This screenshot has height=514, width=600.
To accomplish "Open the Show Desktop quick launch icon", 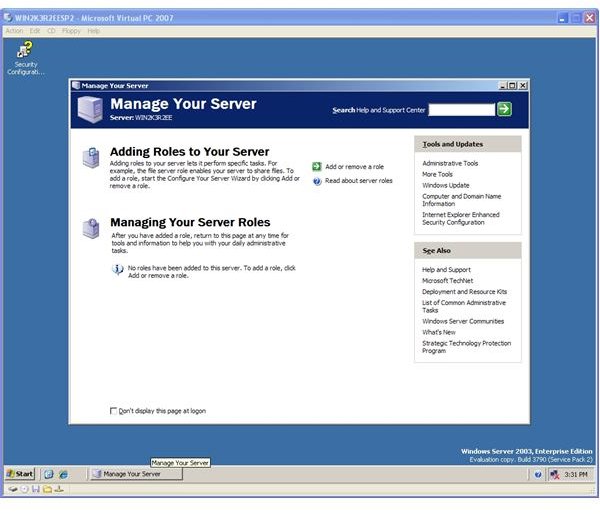I will pos(49,474).
